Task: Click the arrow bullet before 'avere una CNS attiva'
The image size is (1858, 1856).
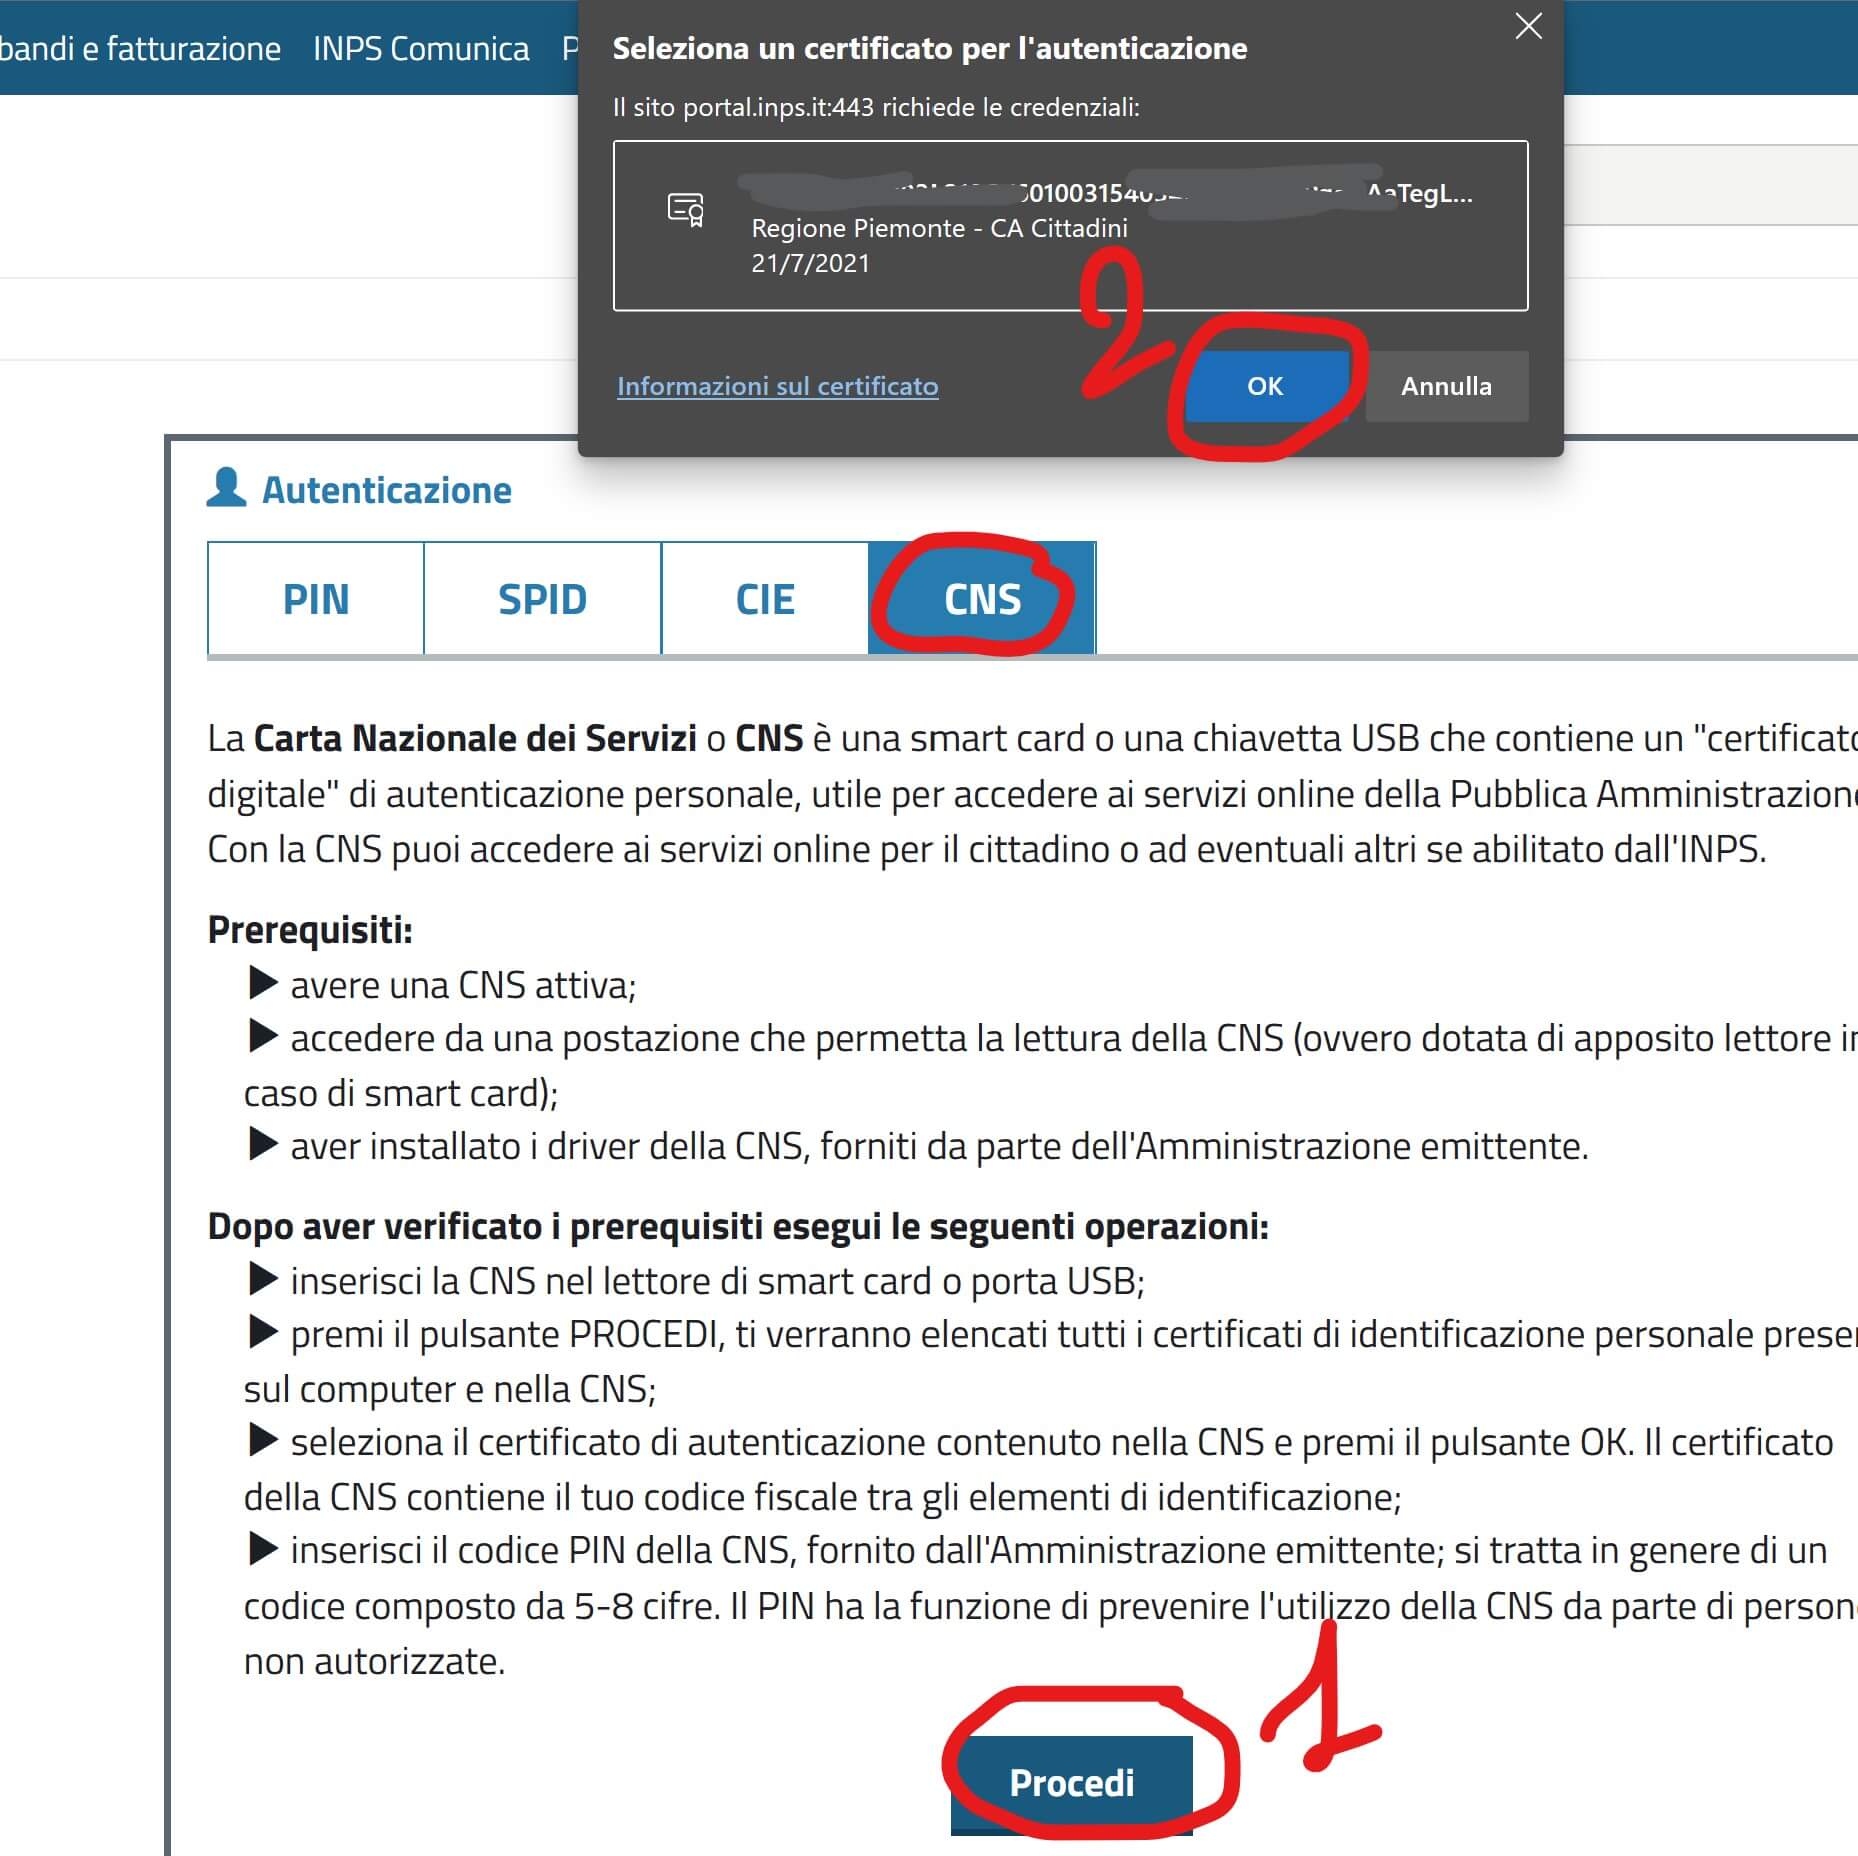Action: pos(262,984)
